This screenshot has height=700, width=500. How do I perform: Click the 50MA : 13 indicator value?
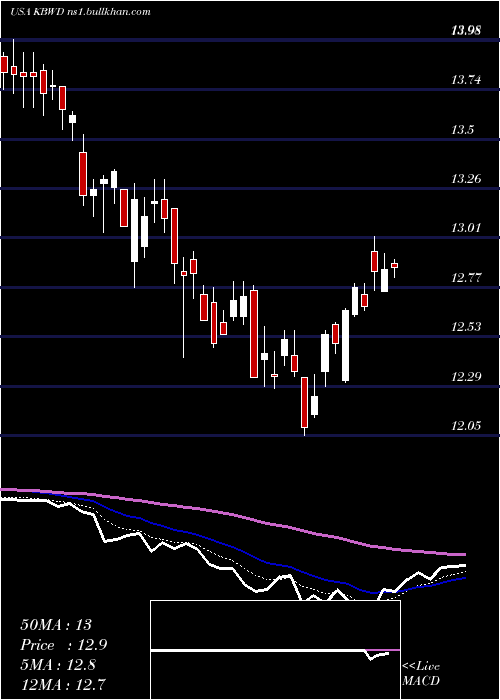(x=56, y=625)
